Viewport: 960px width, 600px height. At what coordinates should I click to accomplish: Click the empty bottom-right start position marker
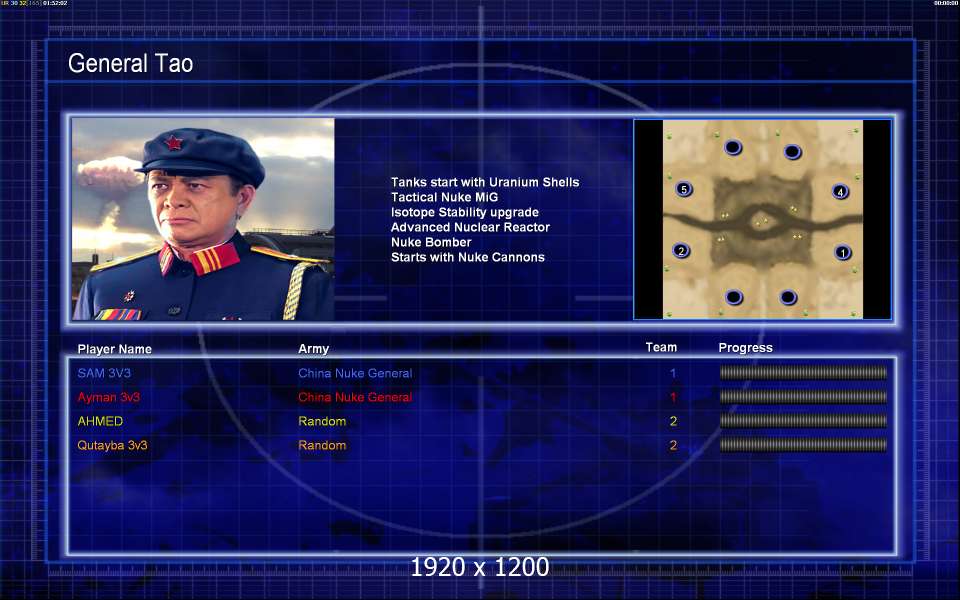788,297
